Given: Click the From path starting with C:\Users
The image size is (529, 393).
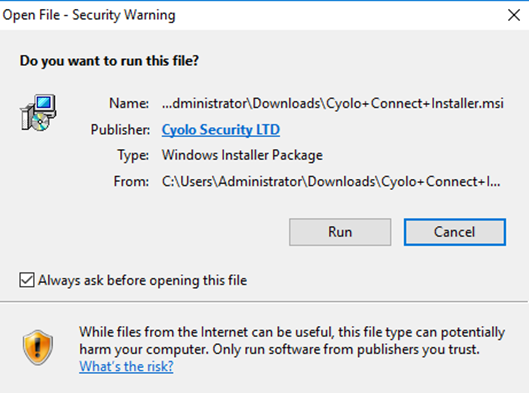Looking at the screenshot, I should pos(331,182).
